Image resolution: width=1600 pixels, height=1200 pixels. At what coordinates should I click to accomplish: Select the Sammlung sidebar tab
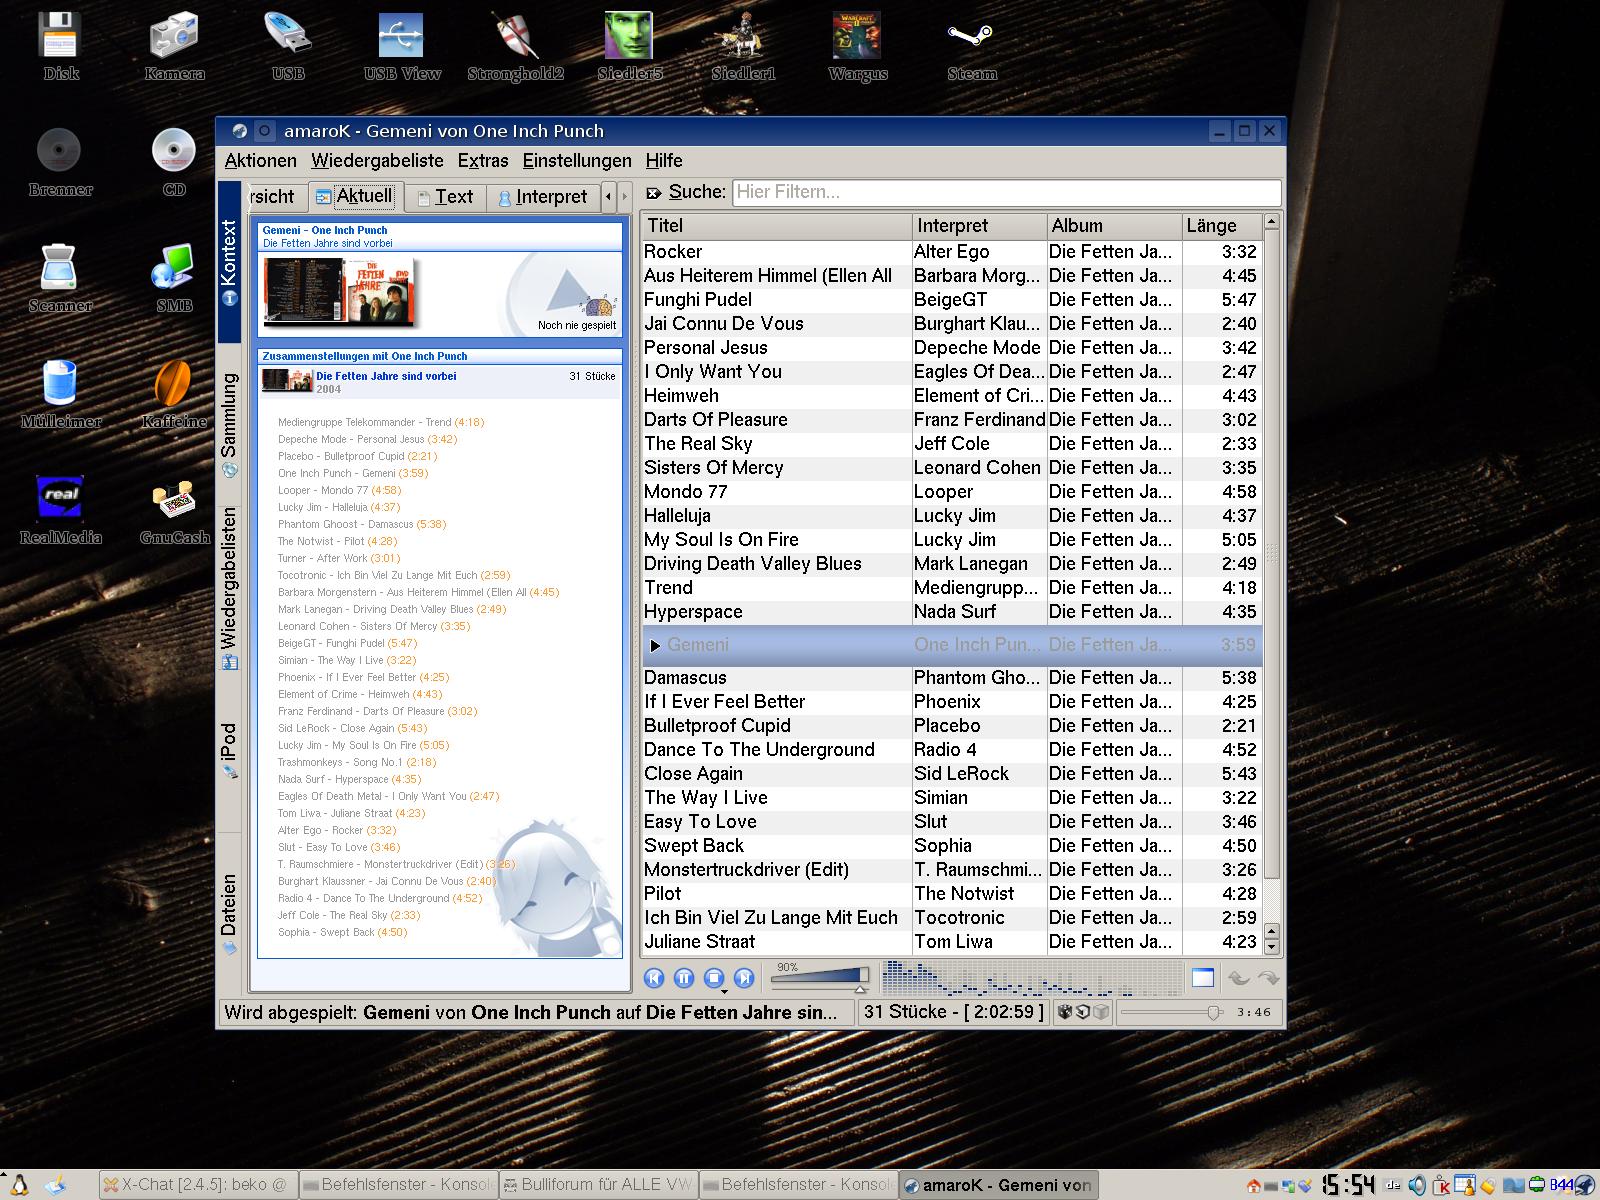click(229, 423)
